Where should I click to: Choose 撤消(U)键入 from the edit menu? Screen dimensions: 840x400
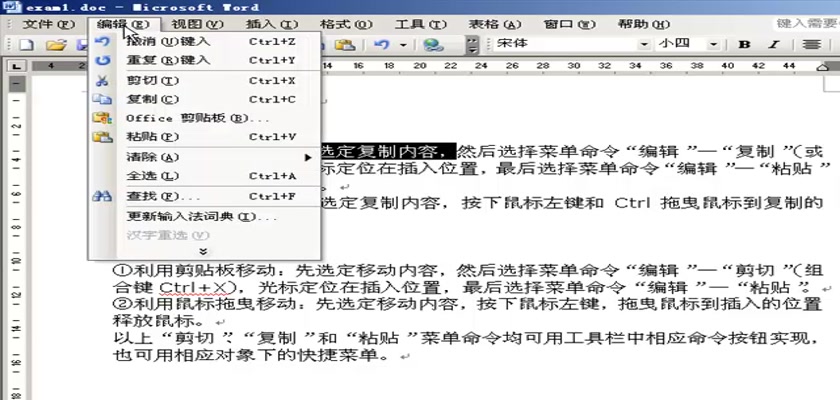point(205,42)
